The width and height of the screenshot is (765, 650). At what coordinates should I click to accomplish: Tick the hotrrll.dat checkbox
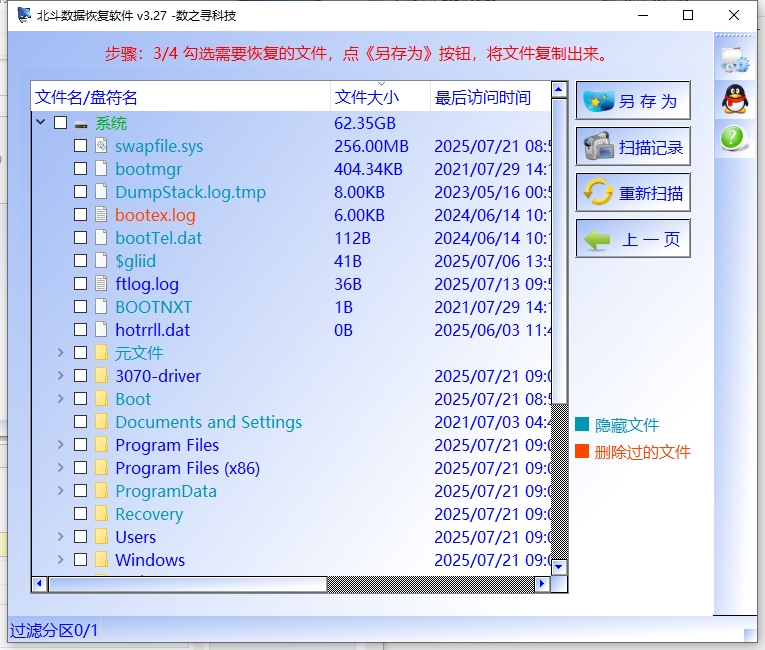tap(81, 329)
